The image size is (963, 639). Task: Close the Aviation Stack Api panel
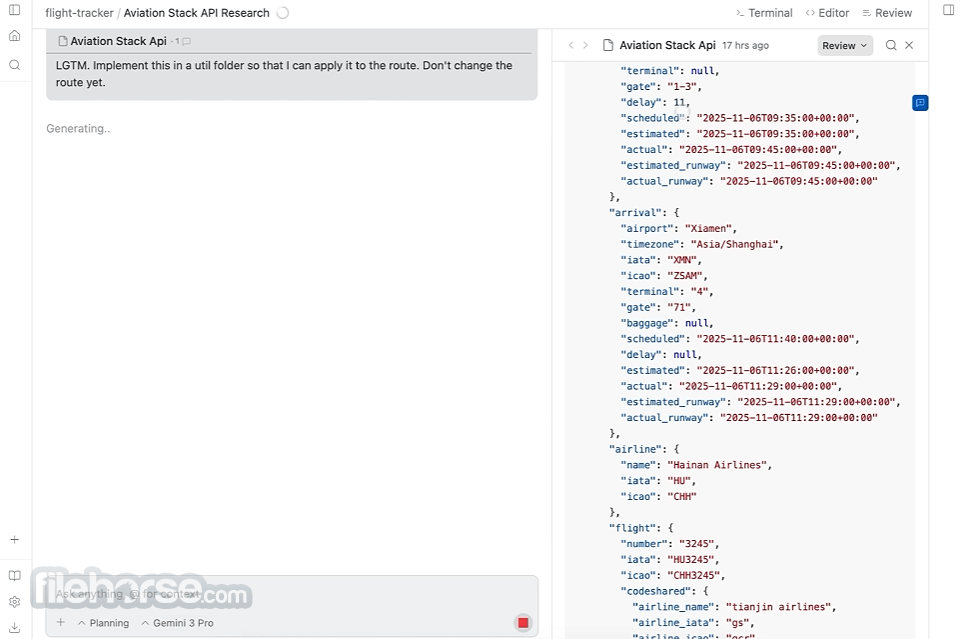coord(910,45)
